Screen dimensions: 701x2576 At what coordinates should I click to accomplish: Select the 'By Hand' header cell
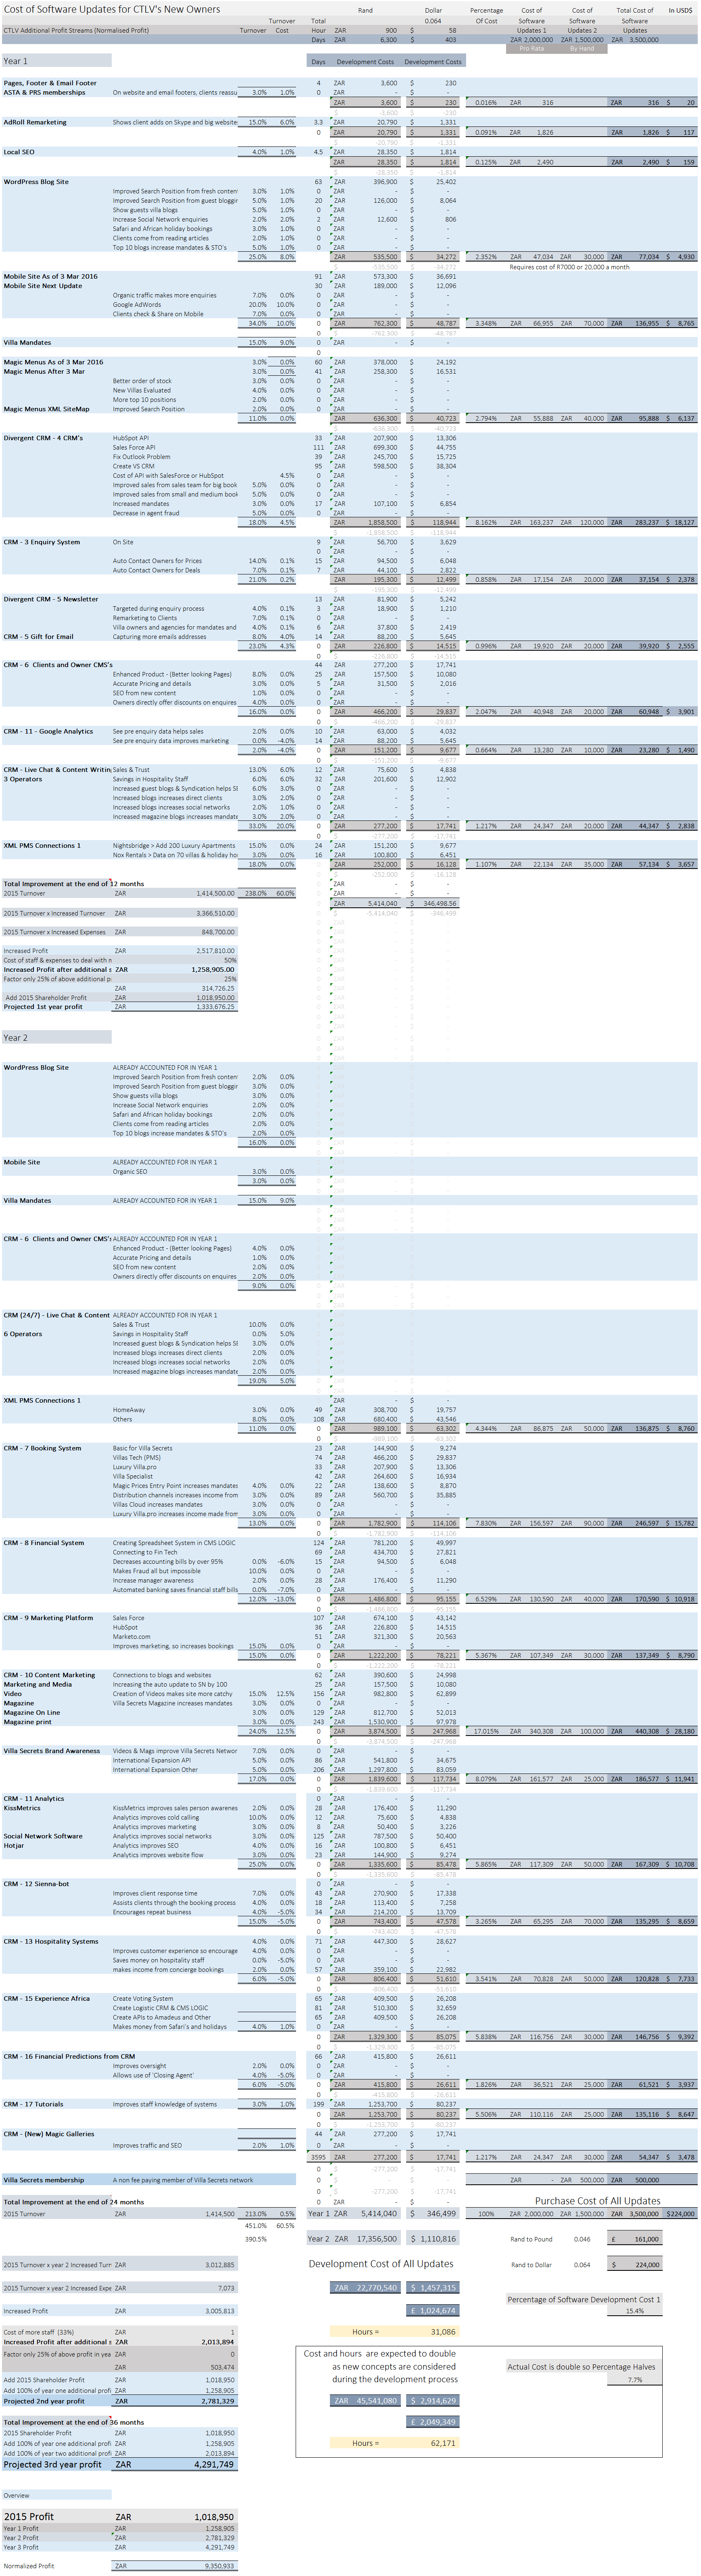pos(582,48)
